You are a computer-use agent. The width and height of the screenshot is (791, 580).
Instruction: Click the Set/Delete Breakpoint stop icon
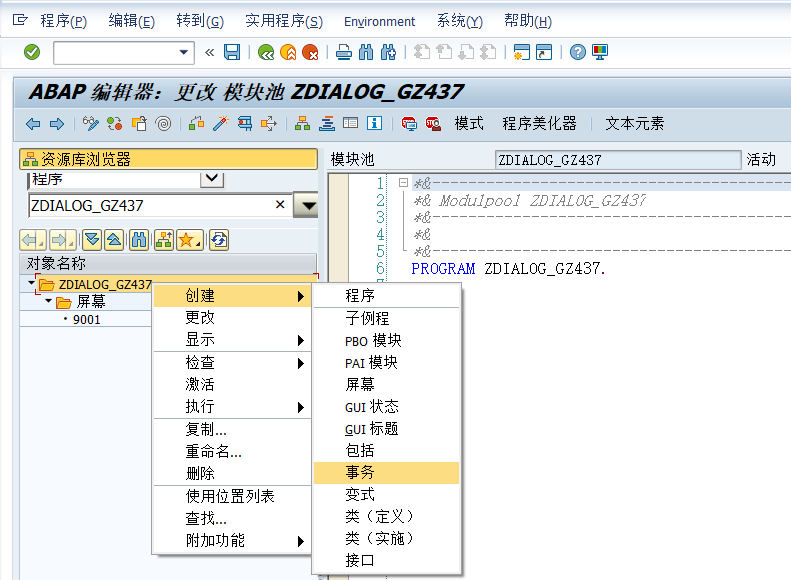coord(409,124)
